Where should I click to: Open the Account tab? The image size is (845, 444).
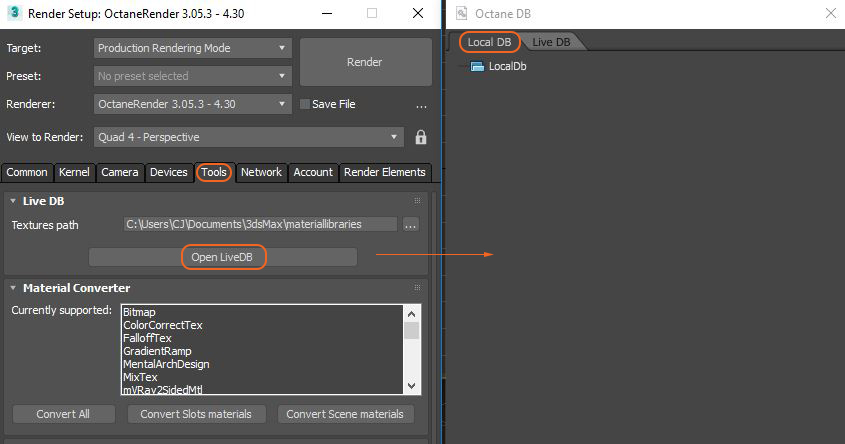coord(313,172)
